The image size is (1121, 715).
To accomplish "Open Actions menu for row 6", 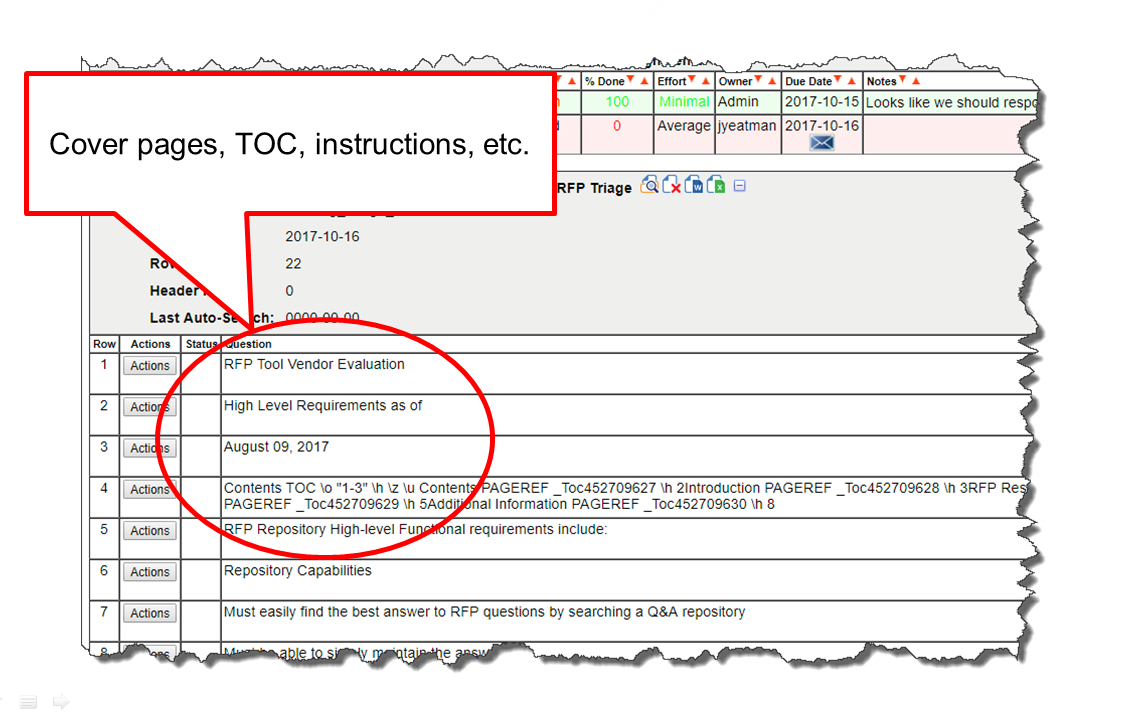I will click(x=149, y=572).
